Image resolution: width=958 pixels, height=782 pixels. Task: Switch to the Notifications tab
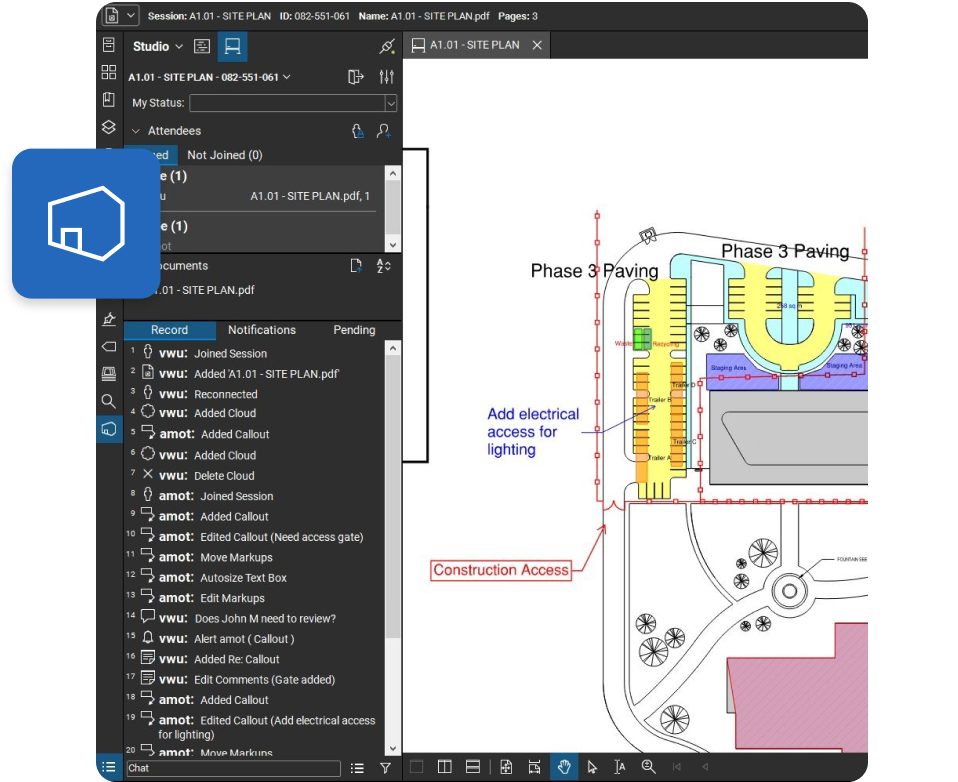point(262,330)
